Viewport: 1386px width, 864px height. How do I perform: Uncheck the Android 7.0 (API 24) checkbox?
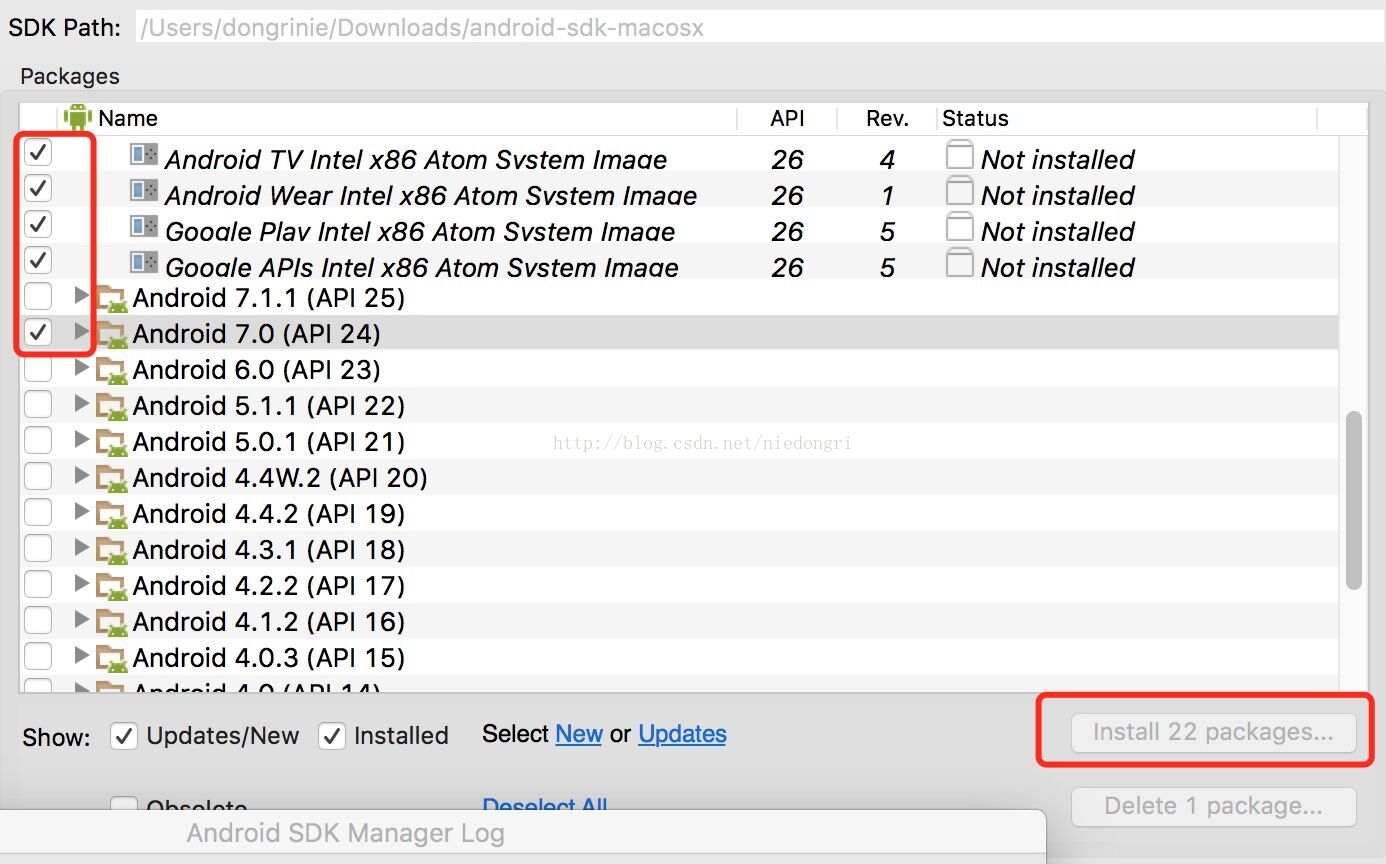coord(38,332)
